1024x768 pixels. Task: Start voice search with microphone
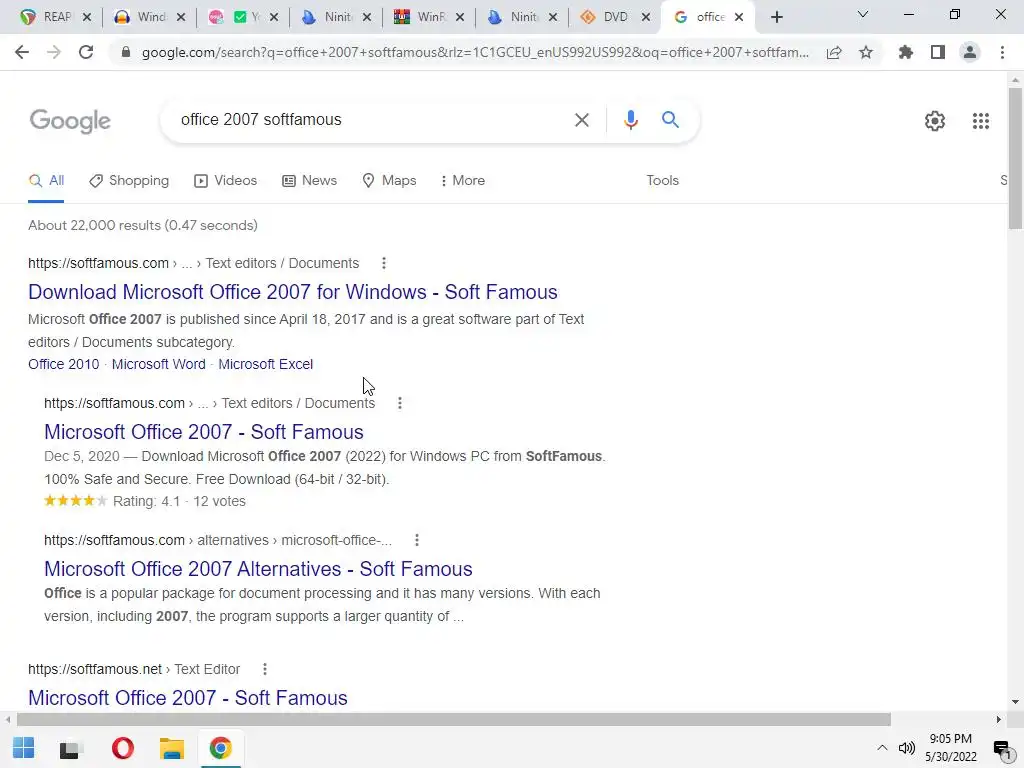pos(630,120)
